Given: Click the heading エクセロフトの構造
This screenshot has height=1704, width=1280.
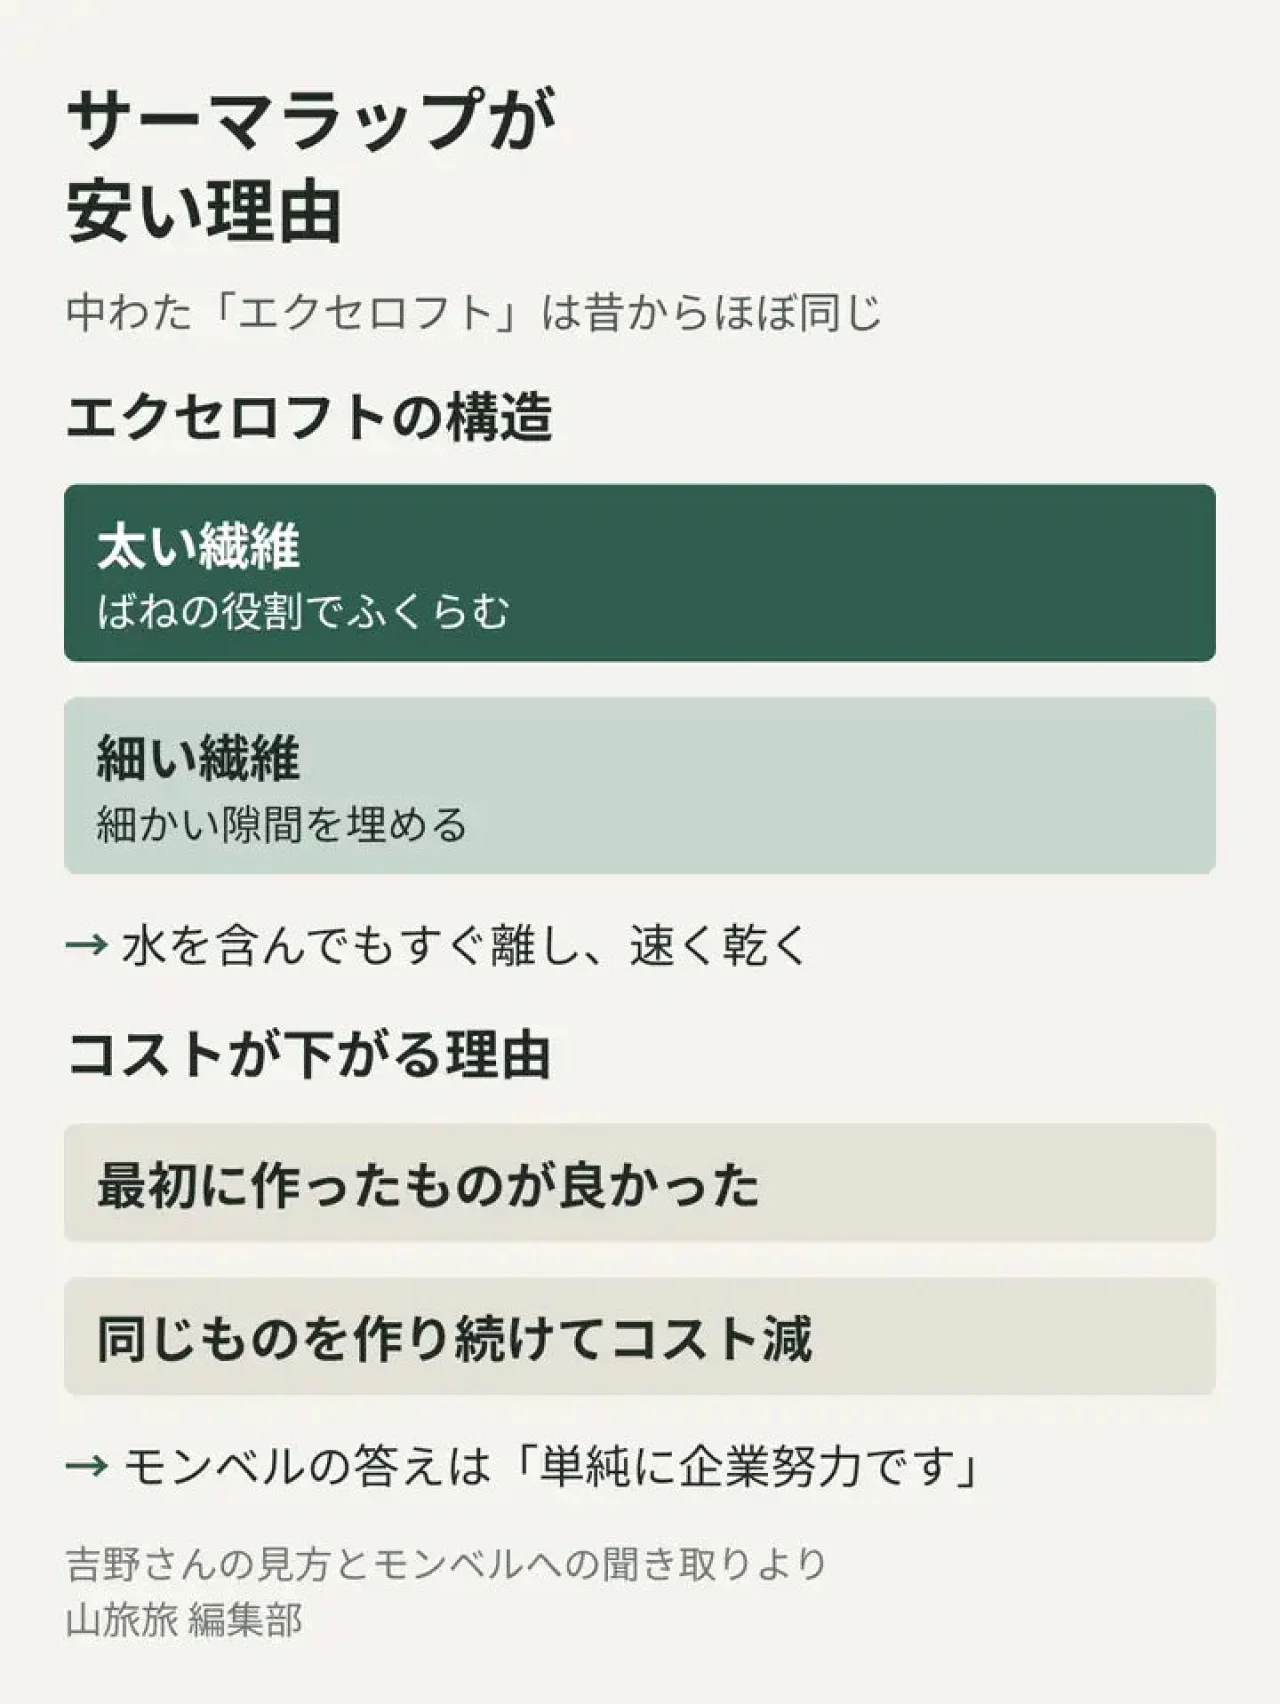Looking at the screenshot, I should [x=309, y=416].
